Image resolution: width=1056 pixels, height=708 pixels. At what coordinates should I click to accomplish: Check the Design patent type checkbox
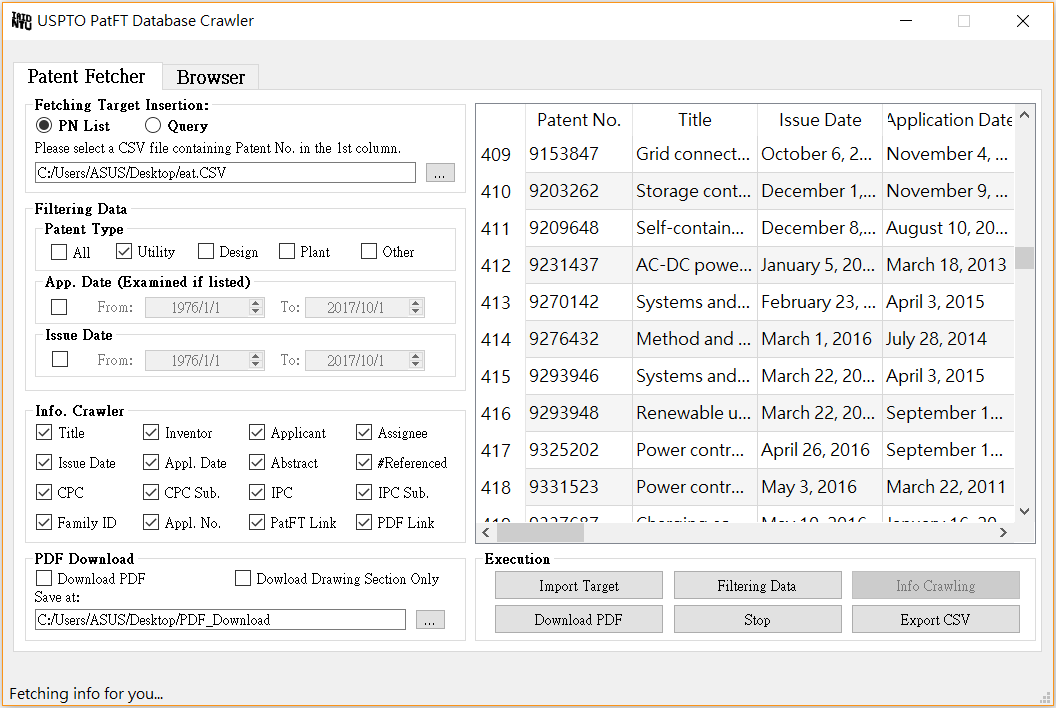[x=206, y=251]
